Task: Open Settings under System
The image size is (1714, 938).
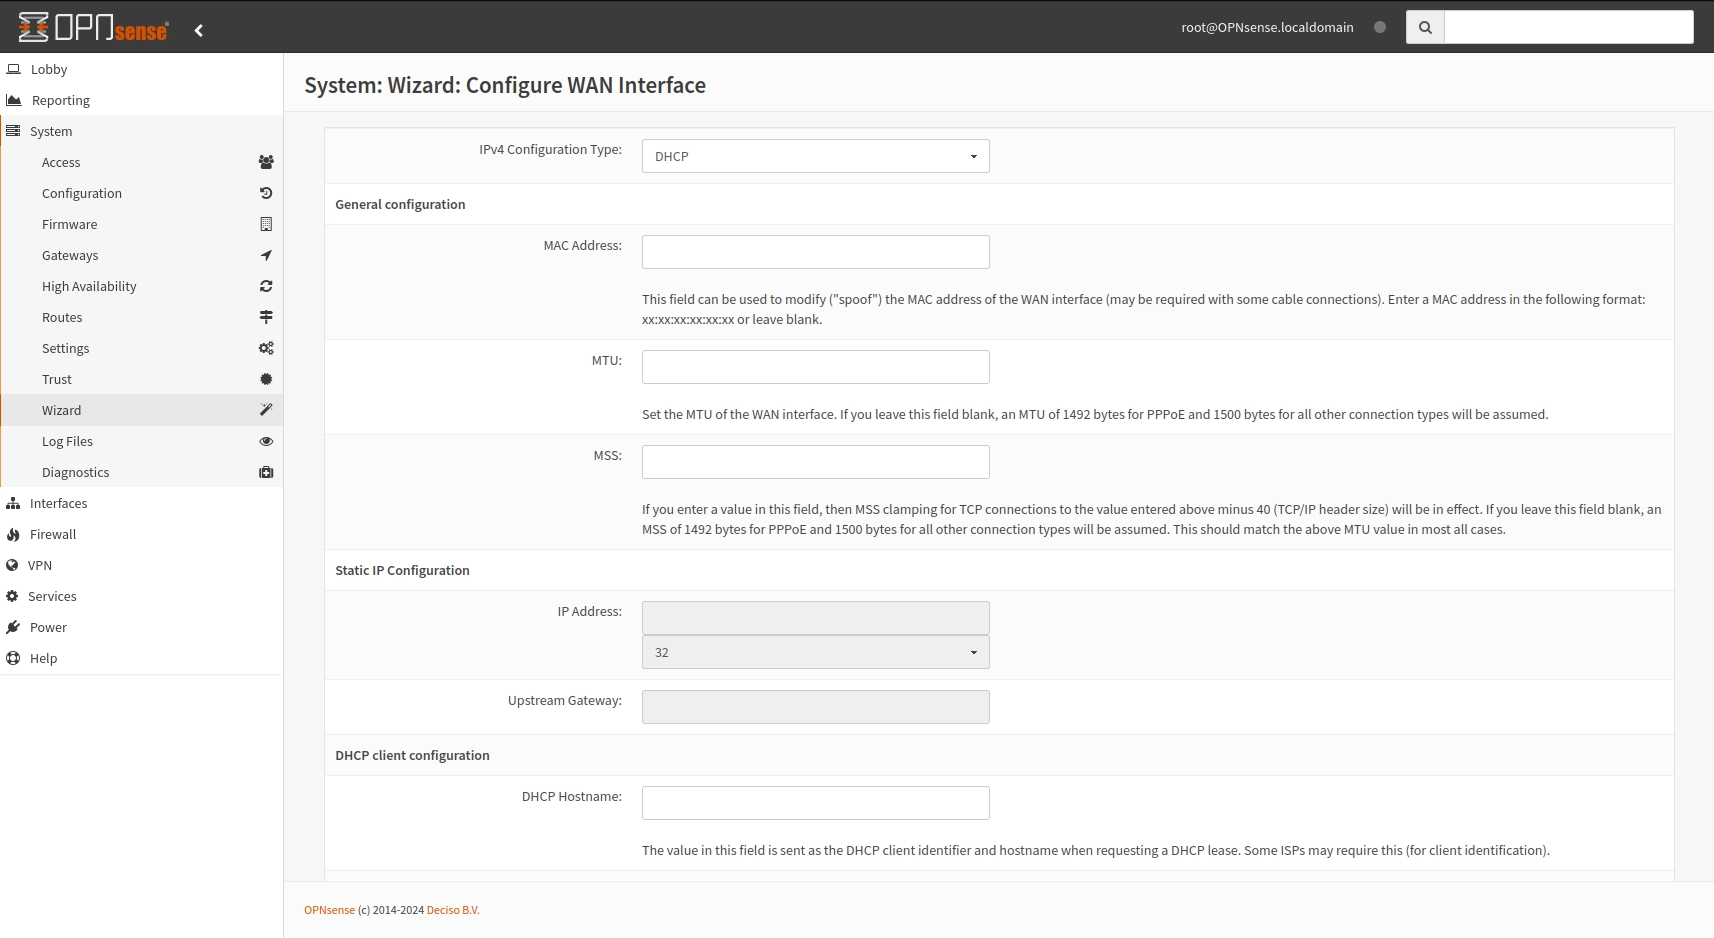Action: (141, 348)
